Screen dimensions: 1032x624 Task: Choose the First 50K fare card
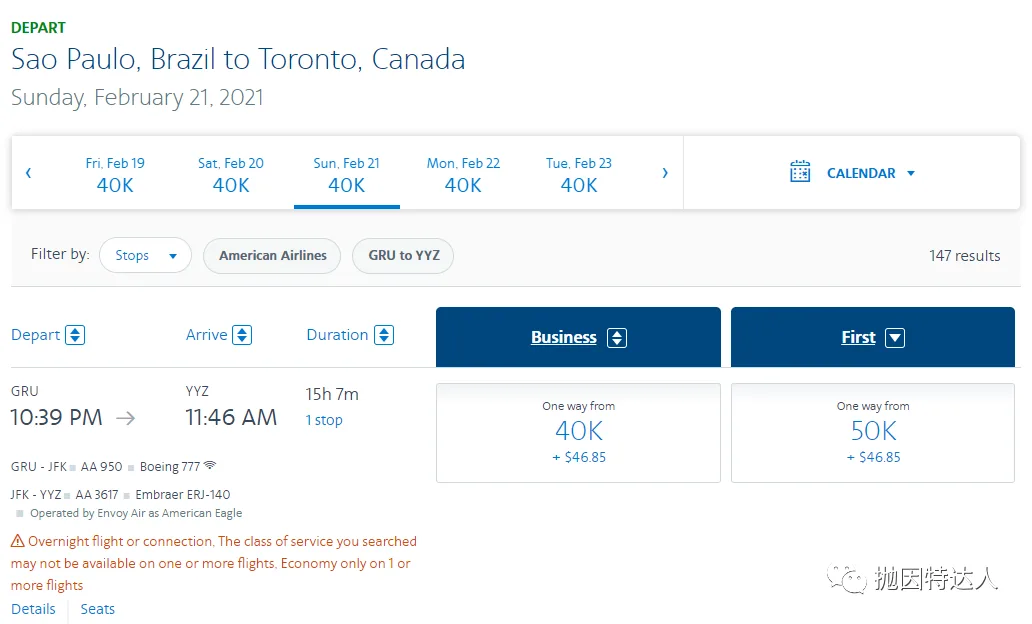point(873,432)
